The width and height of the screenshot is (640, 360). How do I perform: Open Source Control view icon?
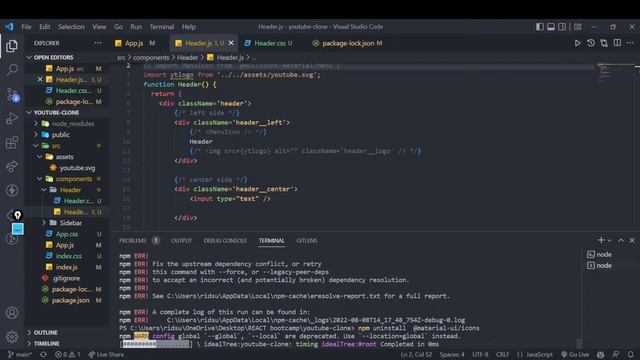point(12,95)
